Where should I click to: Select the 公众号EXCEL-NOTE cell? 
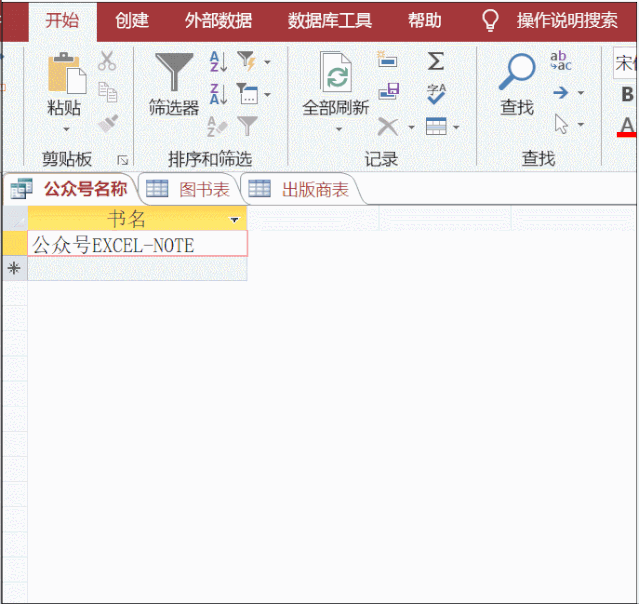[137, 244]
